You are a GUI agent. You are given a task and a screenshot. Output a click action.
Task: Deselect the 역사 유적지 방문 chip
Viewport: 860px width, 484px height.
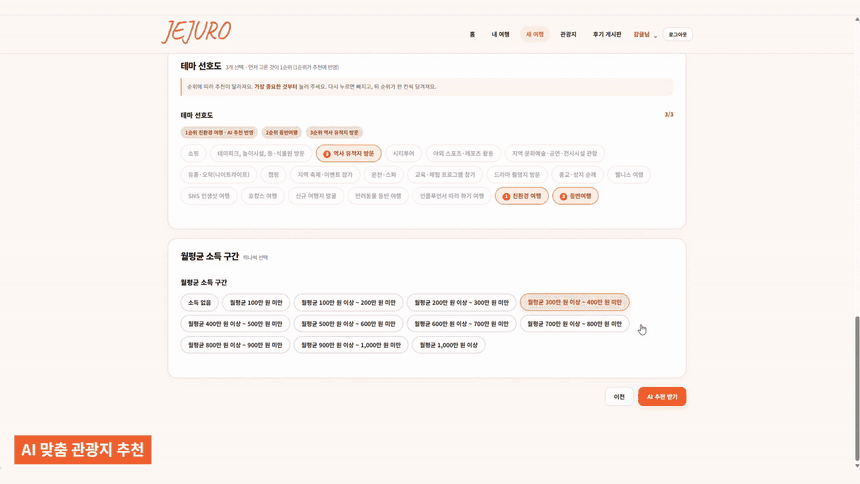(348, 154)
